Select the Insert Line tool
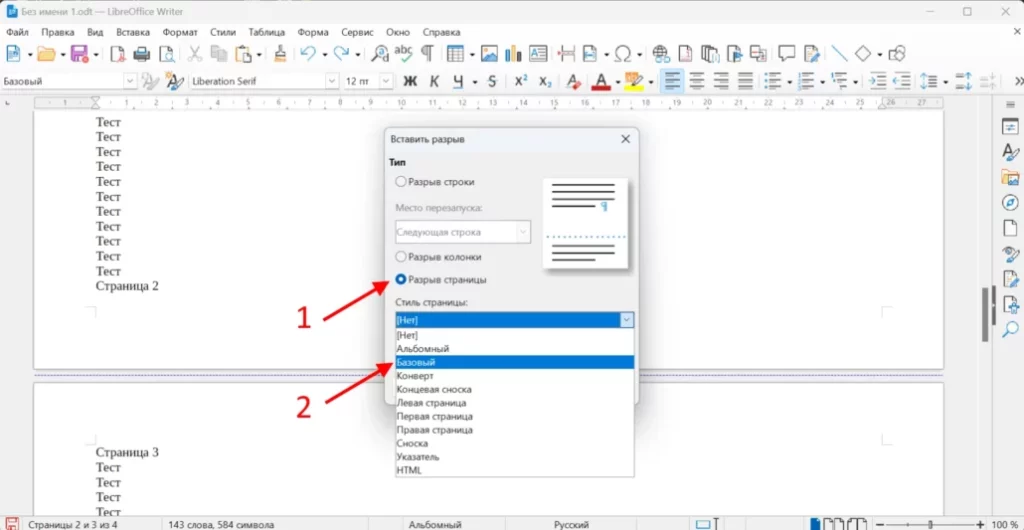This screenshot has height=530, width=1024. coord(839,54)
